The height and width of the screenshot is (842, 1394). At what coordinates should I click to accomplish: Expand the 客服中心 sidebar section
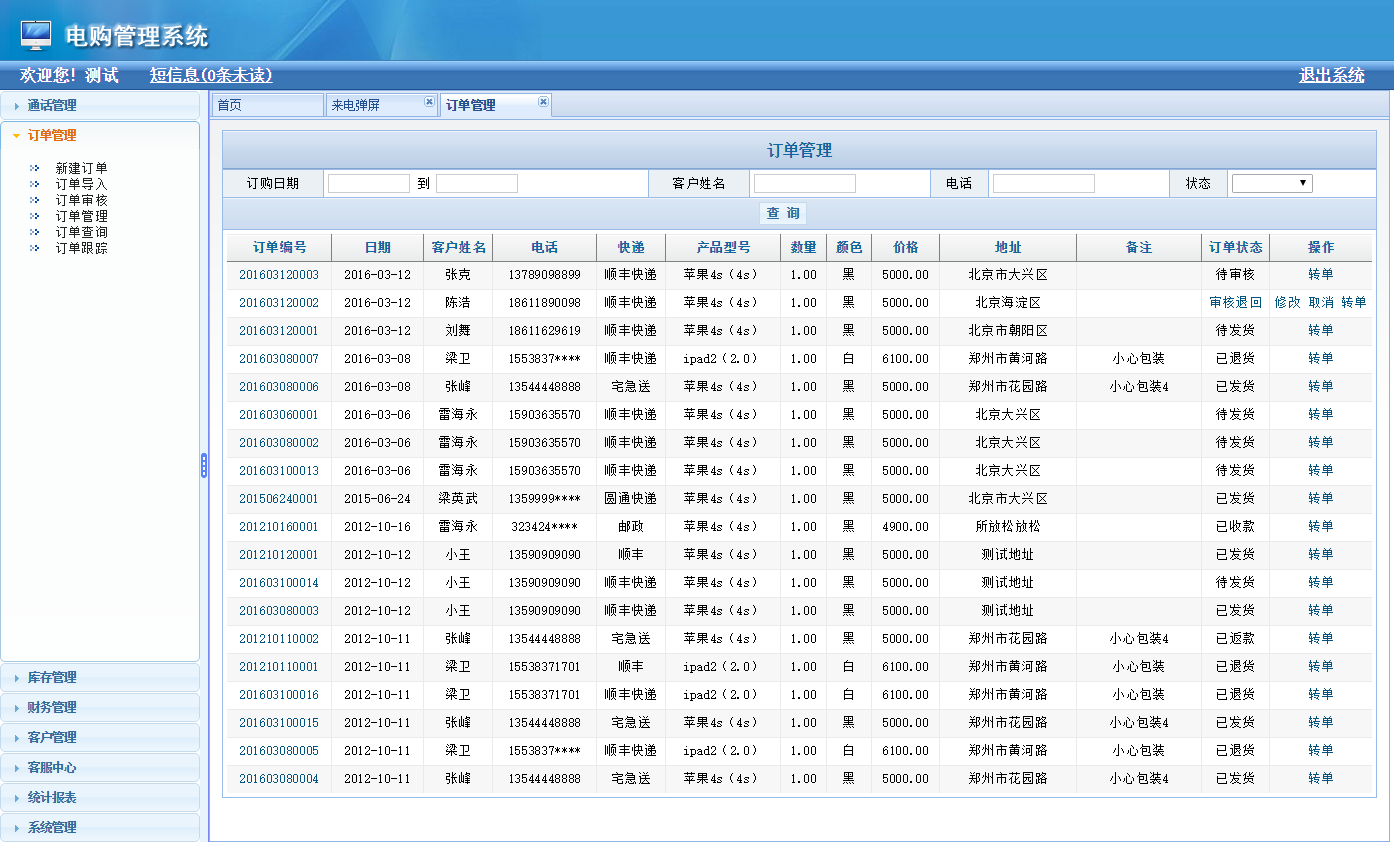100,767
